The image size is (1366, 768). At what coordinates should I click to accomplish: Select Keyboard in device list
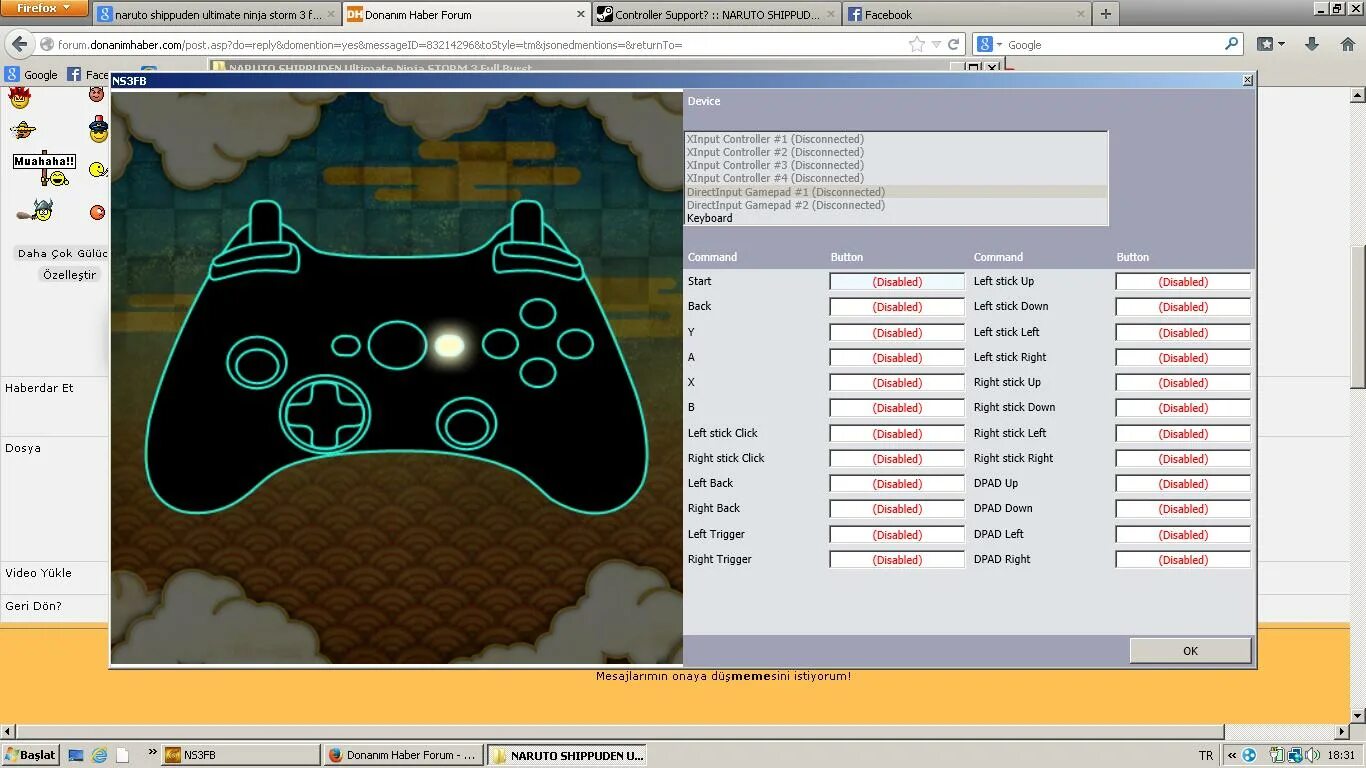tap(895, 218)
